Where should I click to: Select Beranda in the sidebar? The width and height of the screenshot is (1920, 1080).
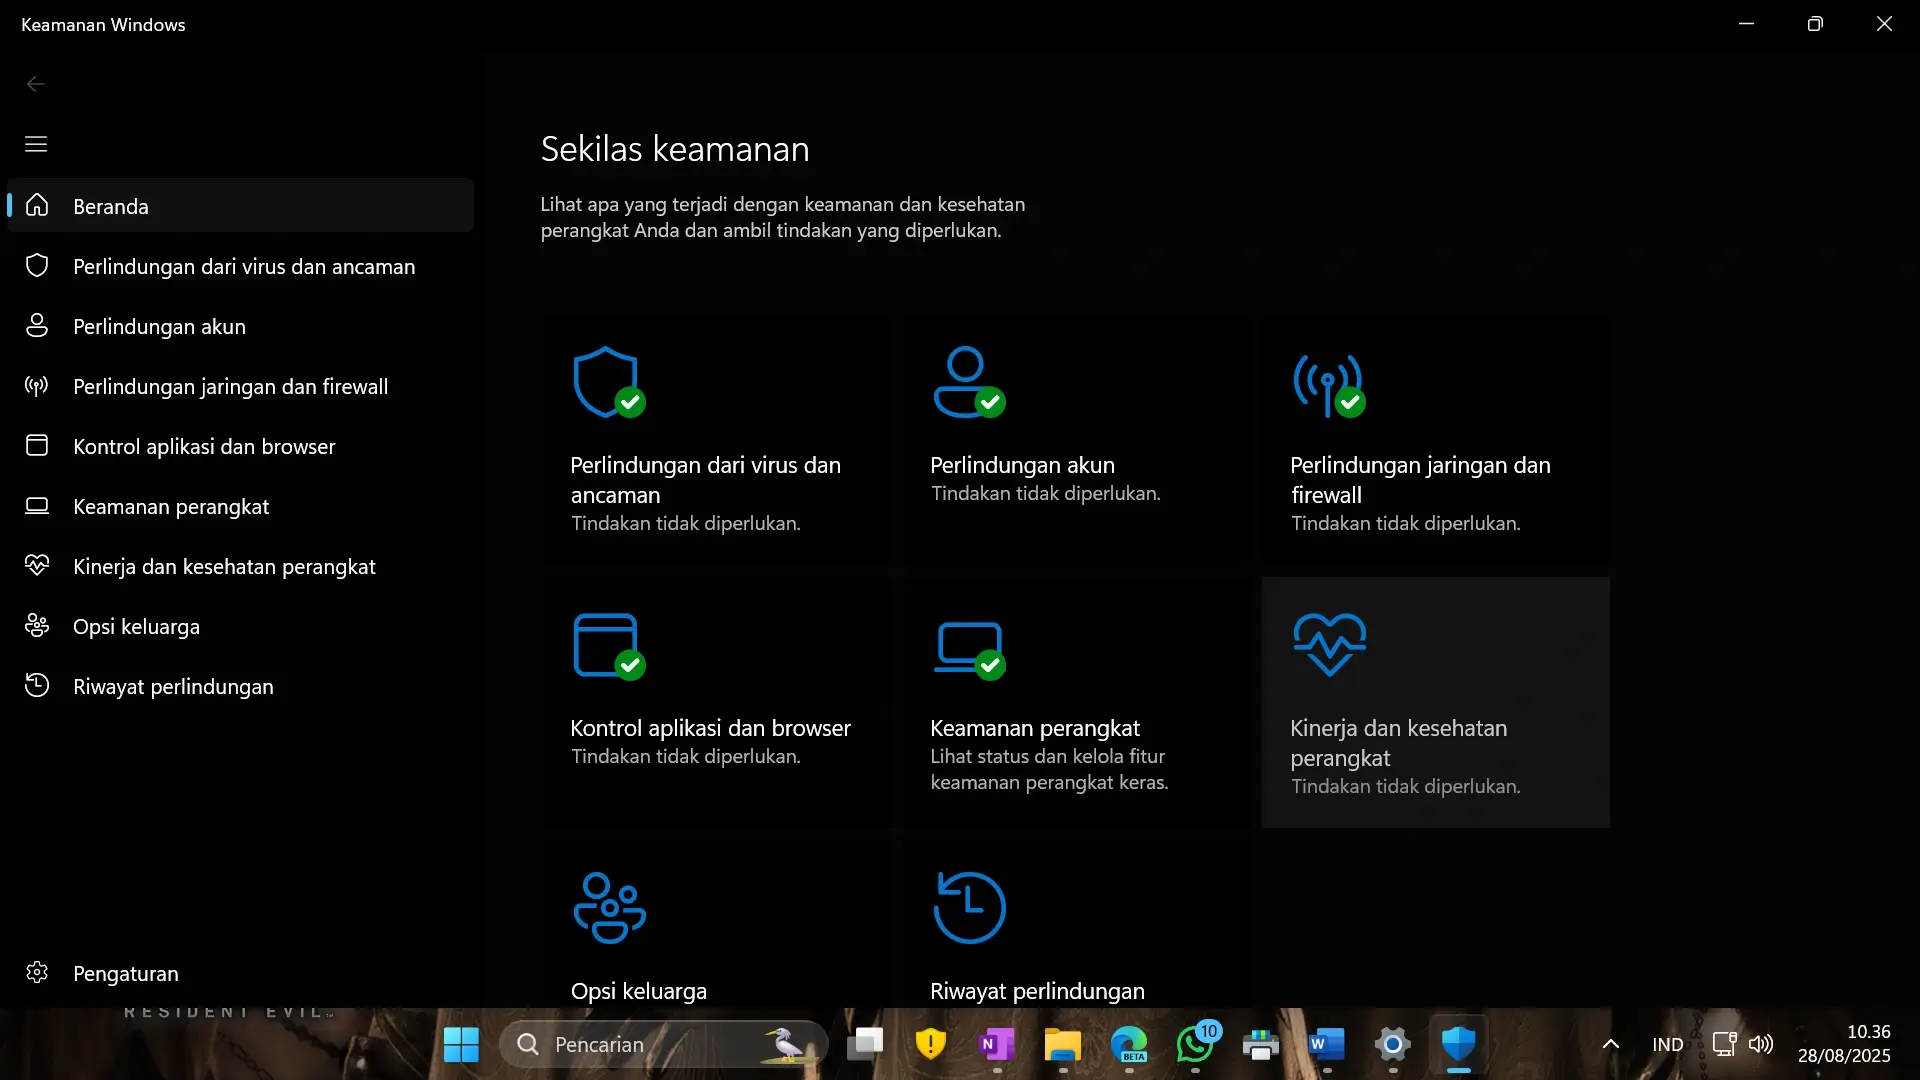[241, 205]
